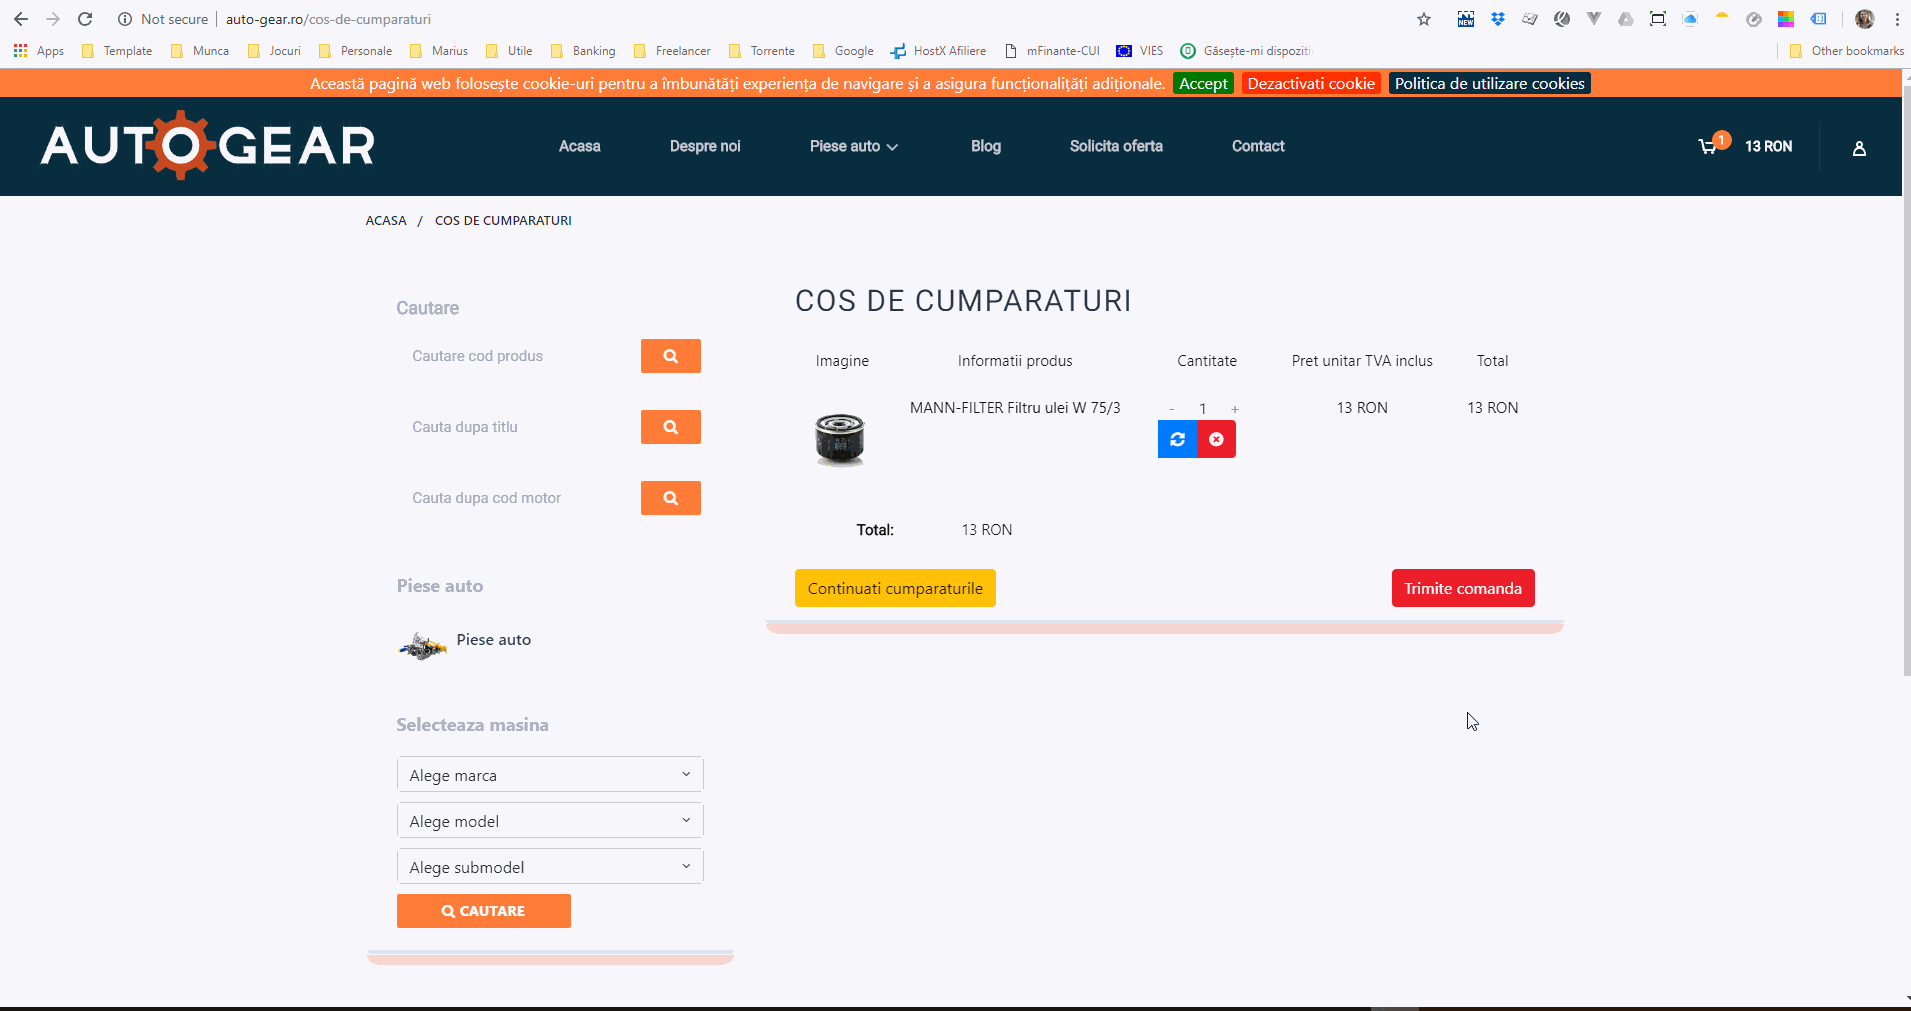Viewport: 1911px width, 1011px height.
Task: Expand the Piese auto nav menu
Action: tap(854, 146)
